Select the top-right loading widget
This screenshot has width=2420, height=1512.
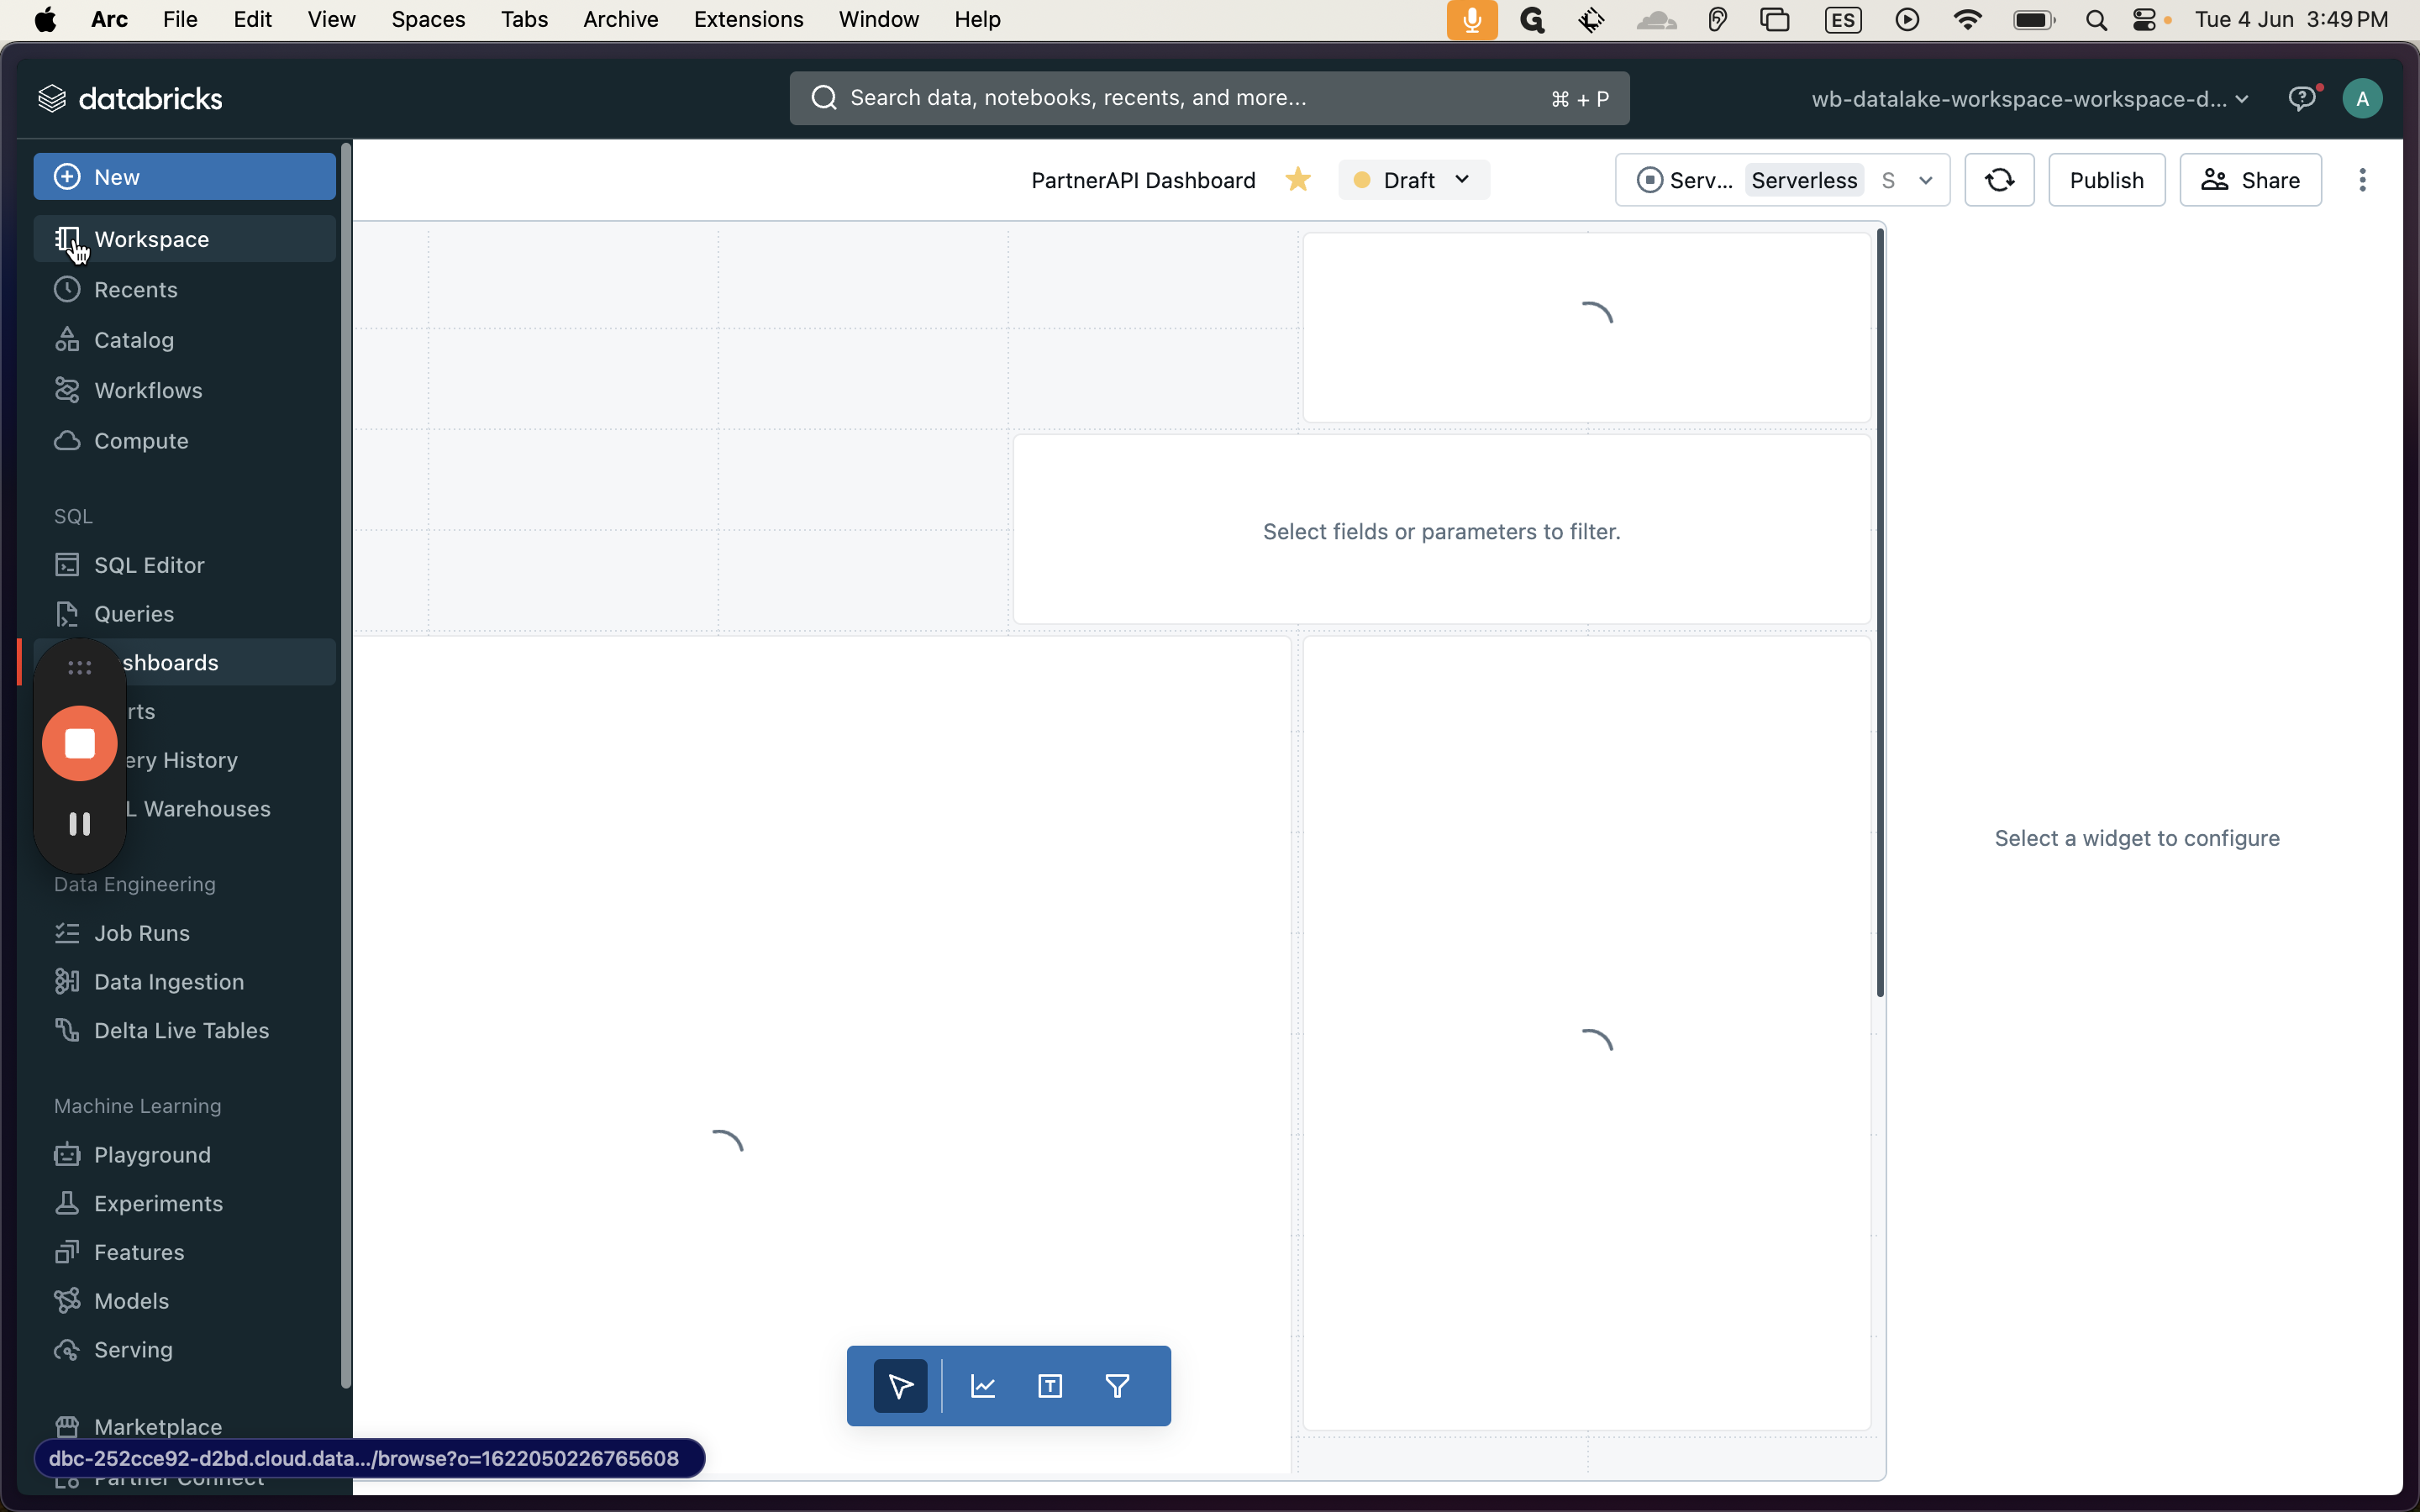click(x=1587, y=328)
